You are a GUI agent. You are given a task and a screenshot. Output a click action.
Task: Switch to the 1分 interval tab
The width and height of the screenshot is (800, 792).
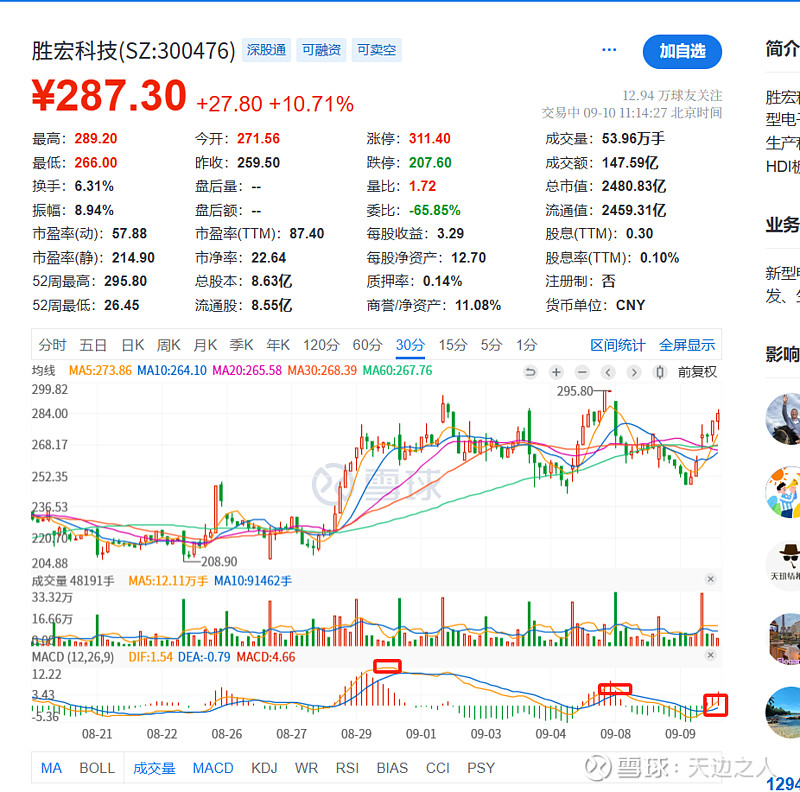coord(526,345)
